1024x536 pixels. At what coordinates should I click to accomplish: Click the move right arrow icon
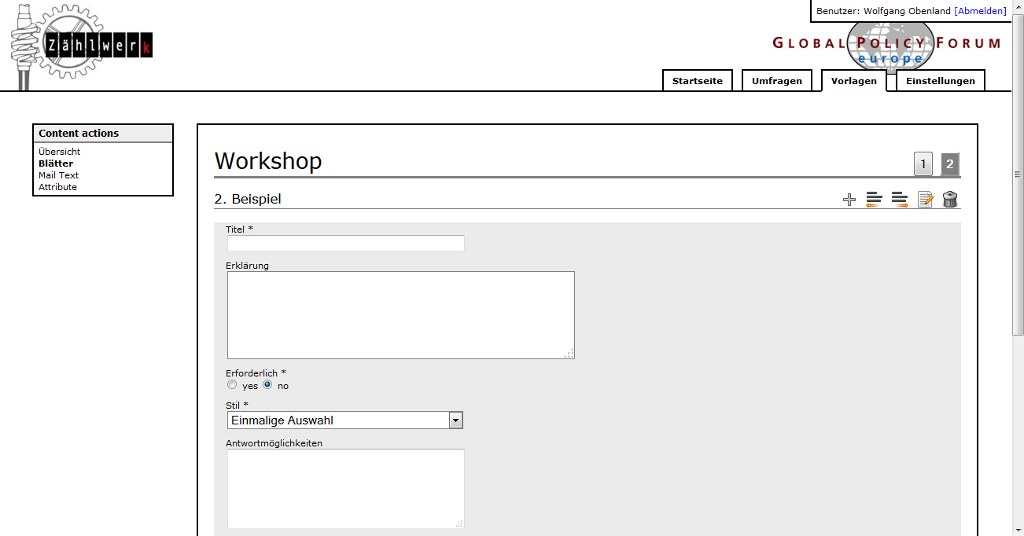point(899,199)
